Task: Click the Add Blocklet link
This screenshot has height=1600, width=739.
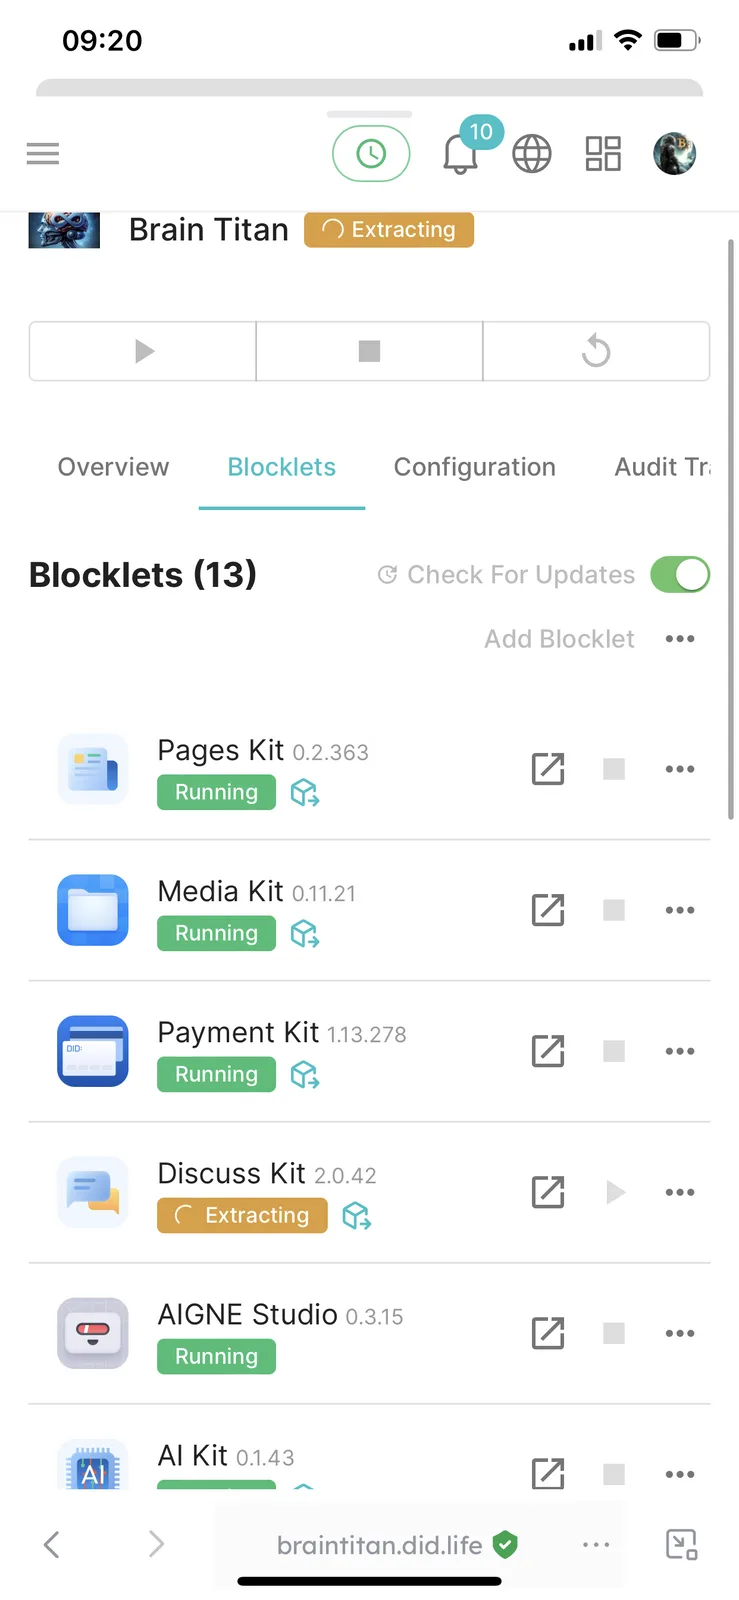Action: coord(559,639)
